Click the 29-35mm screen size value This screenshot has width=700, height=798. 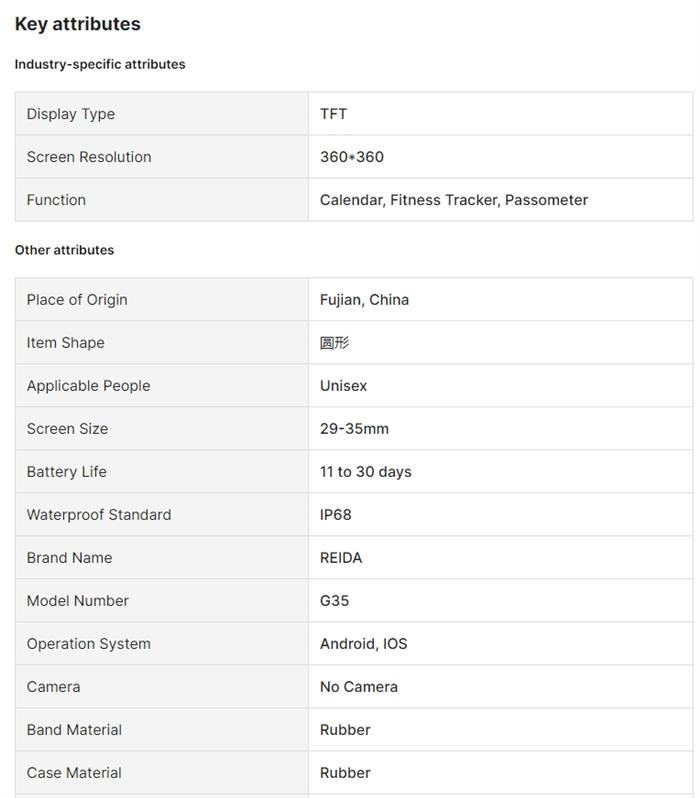pyautogui.click(x=354, y=429)
